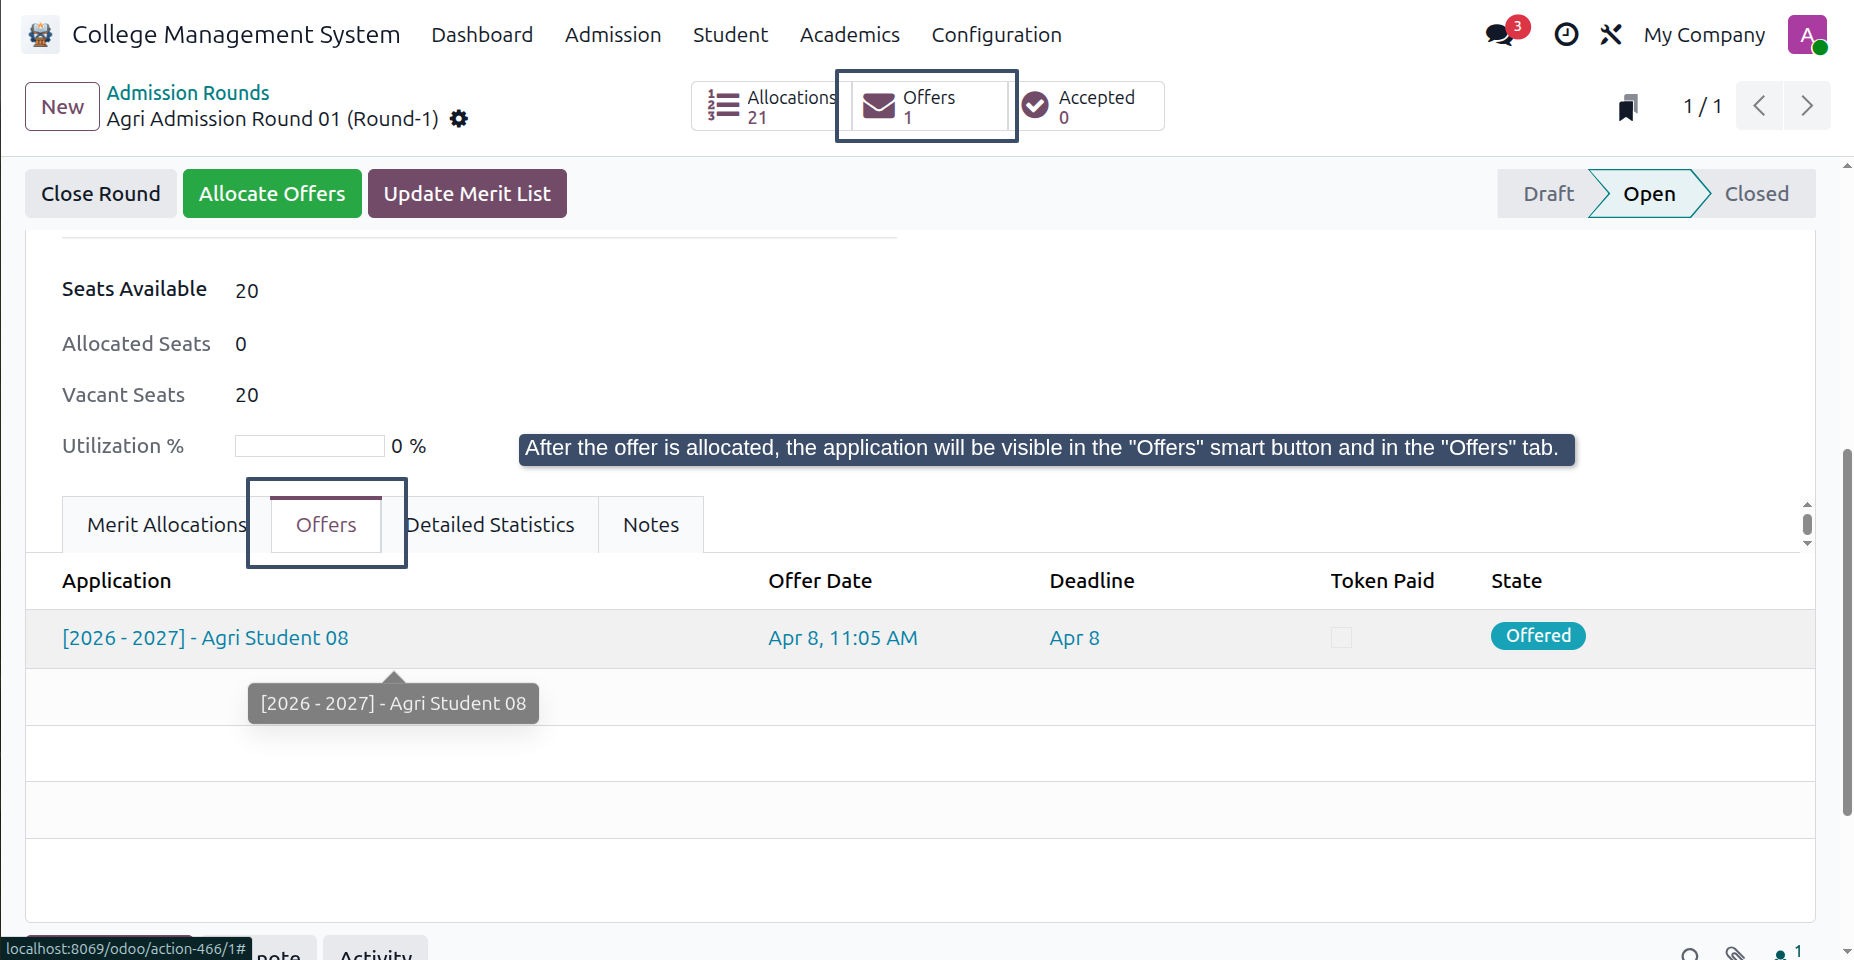Open the actions gear next to record title
This screenshot has width=1854, height=960.
click(459, 119)
